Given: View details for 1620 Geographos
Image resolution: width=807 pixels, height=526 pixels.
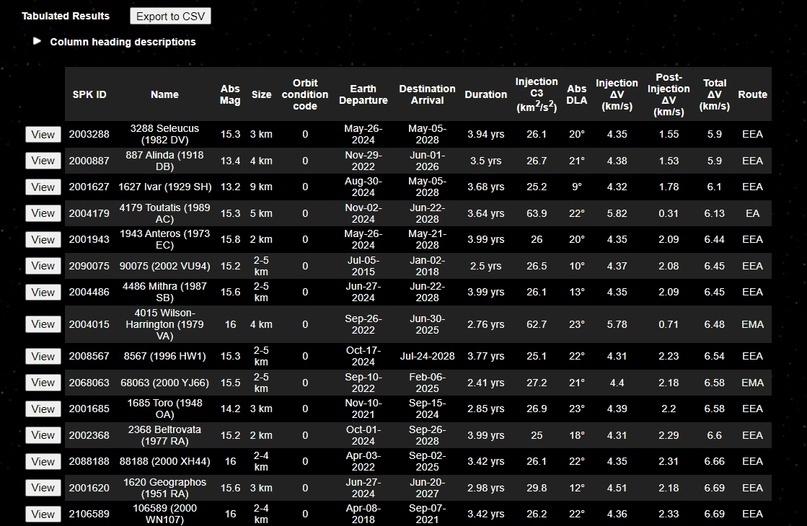Looking at the screenshot, I should pyautogui.click(x=43, y=488).
